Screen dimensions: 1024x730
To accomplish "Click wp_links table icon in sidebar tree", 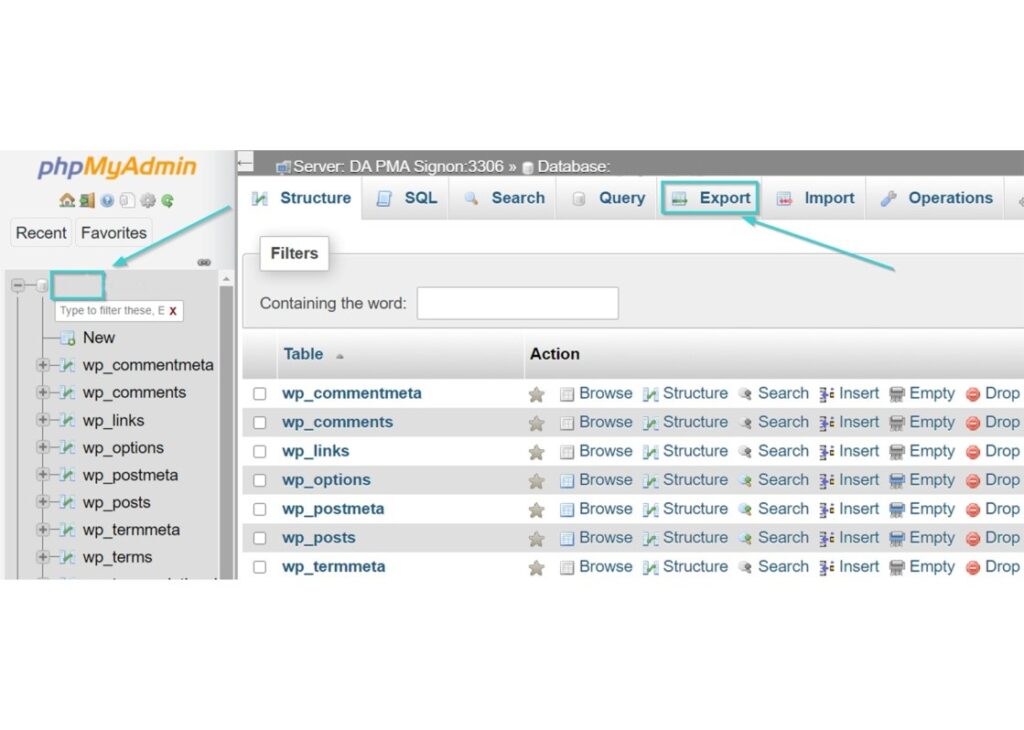I will point(67,420).
